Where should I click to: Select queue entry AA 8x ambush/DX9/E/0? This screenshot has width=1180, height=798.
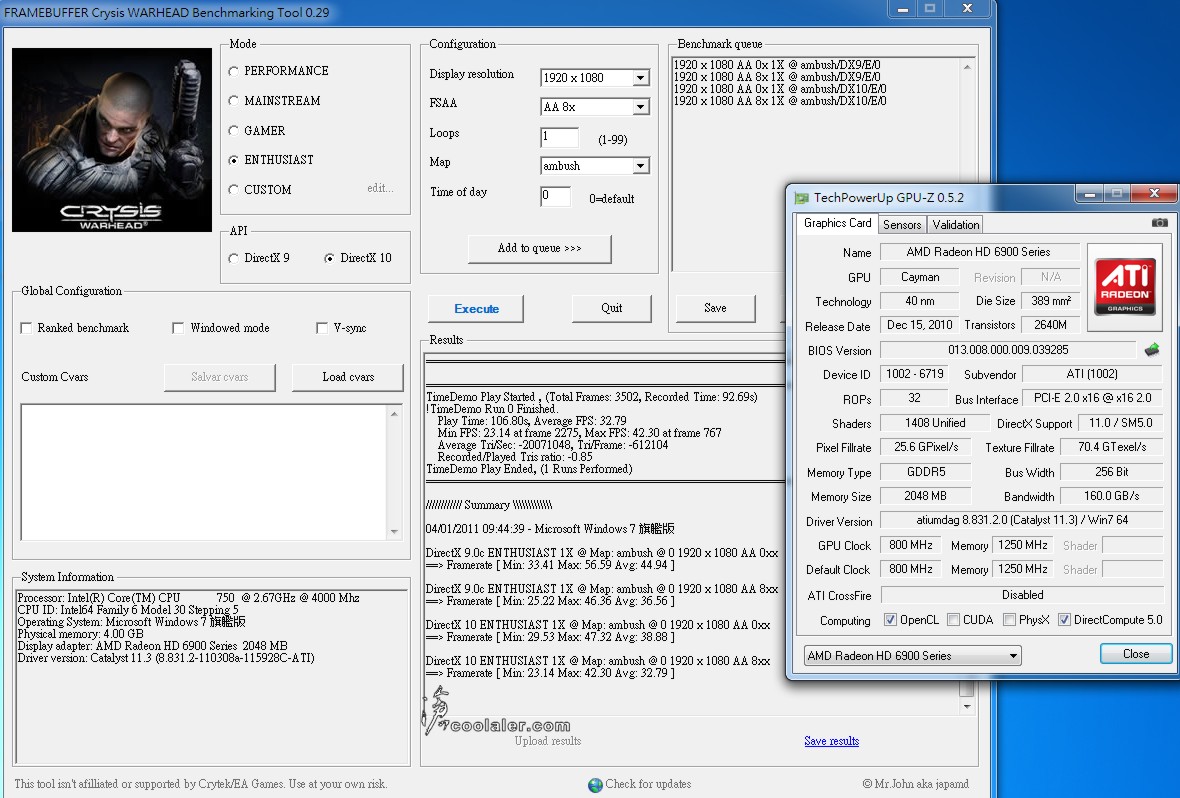pos(777,77)
